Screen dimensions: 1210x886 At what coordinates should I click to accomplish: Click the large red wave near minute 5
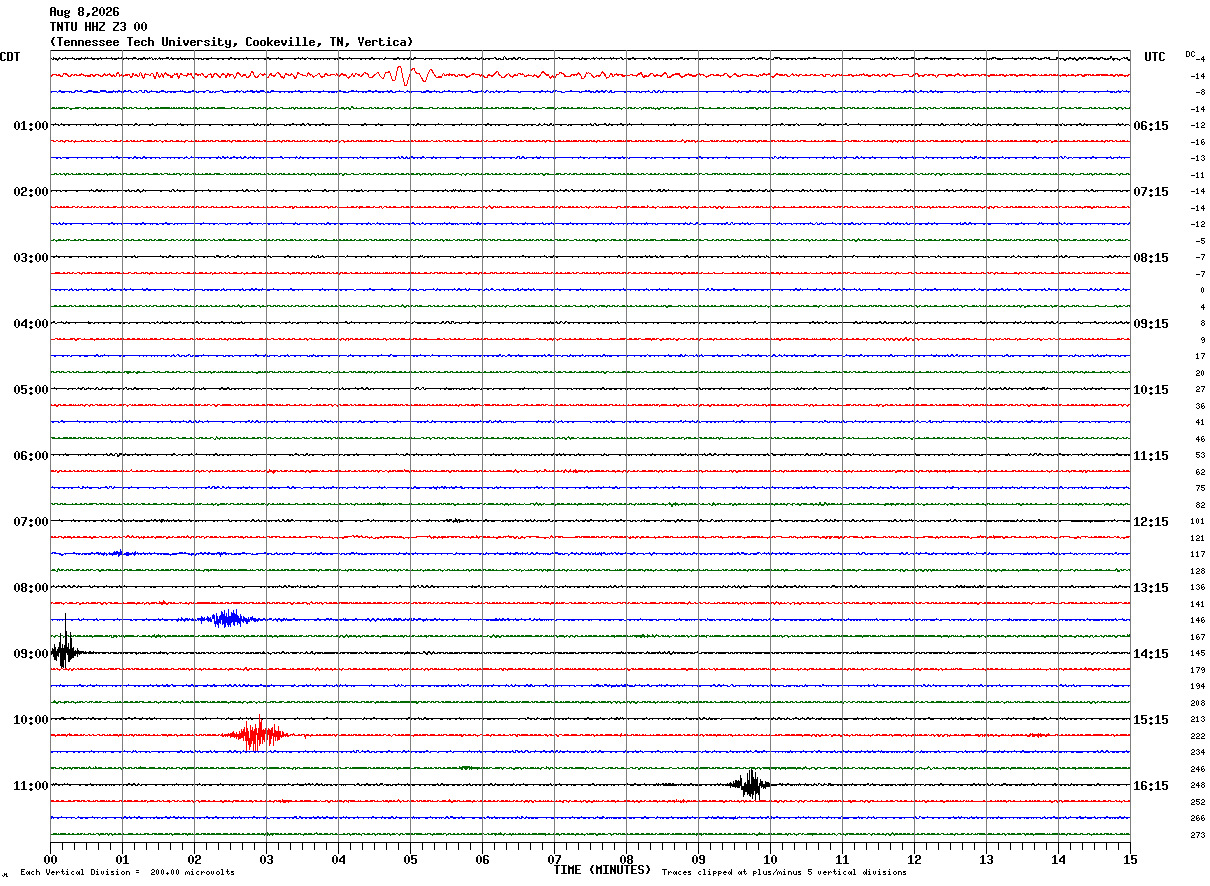pos(414,75)
